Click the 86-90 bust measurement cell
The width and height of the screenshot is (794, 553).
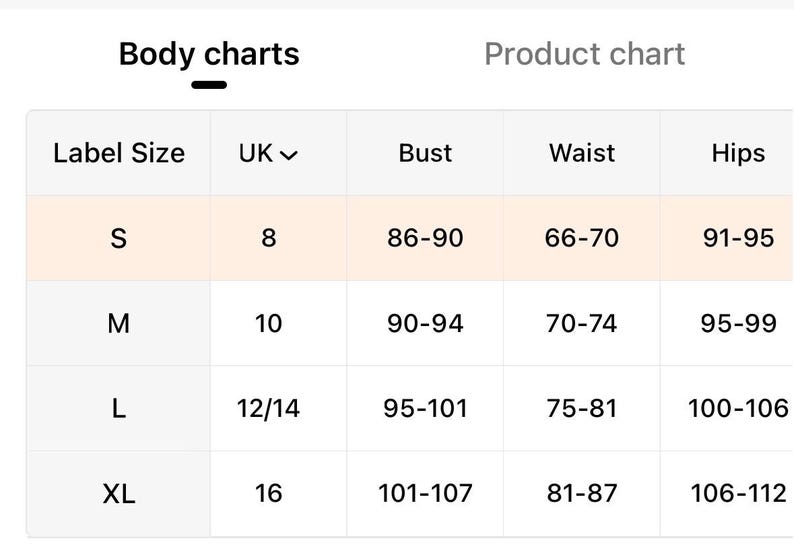click(425, 239)
